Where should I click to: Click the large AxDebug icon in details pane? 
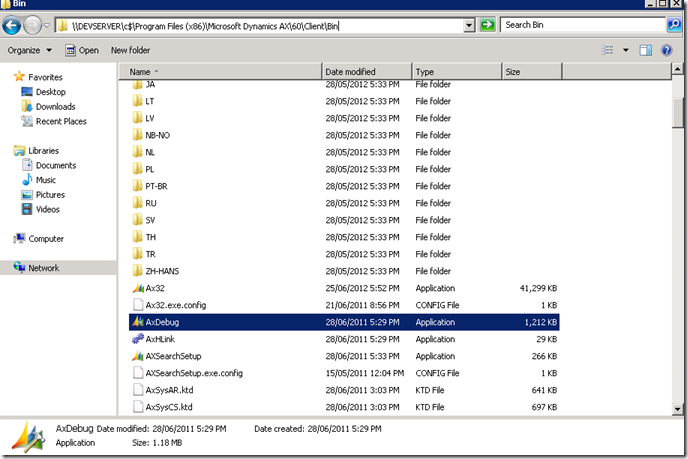click(x=28, y=437)
